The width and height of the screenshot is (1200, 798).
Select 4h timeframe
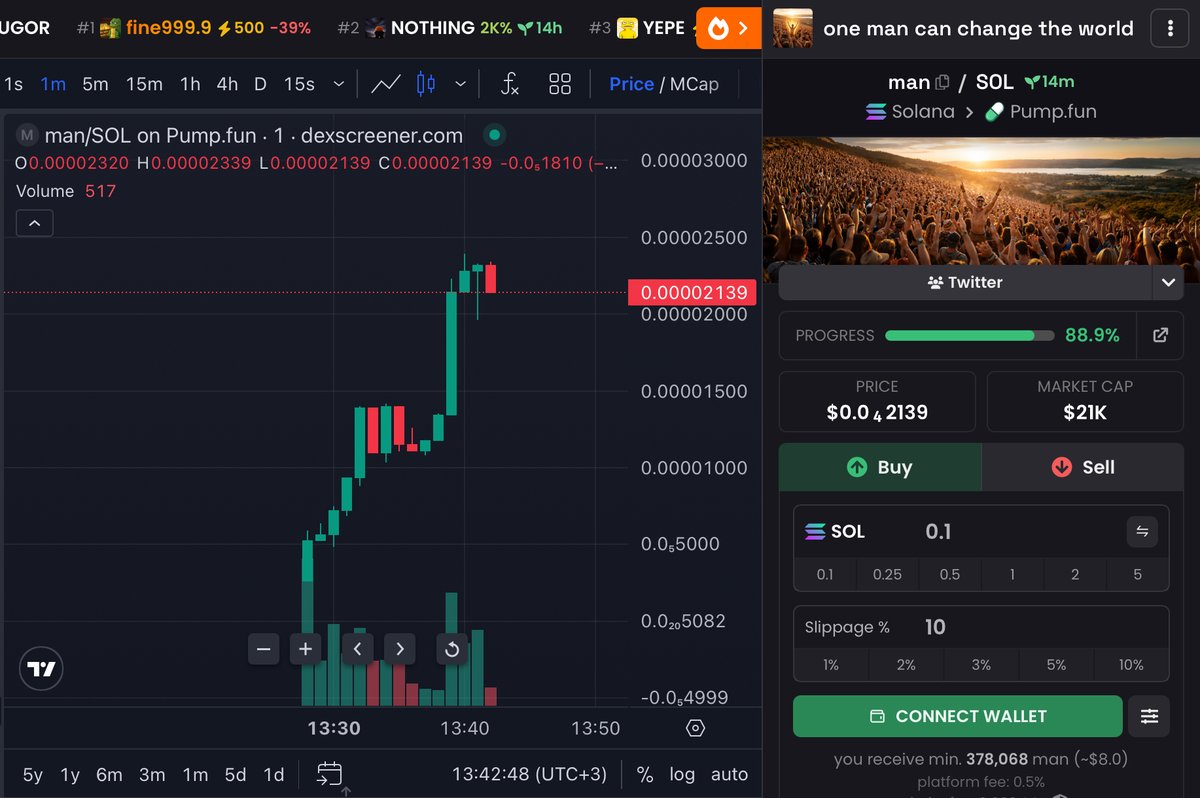(x=228, y=84)
